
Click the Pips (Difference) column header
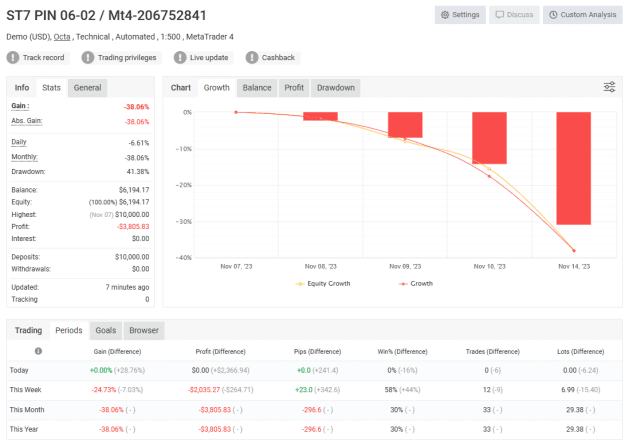point(317,352)
